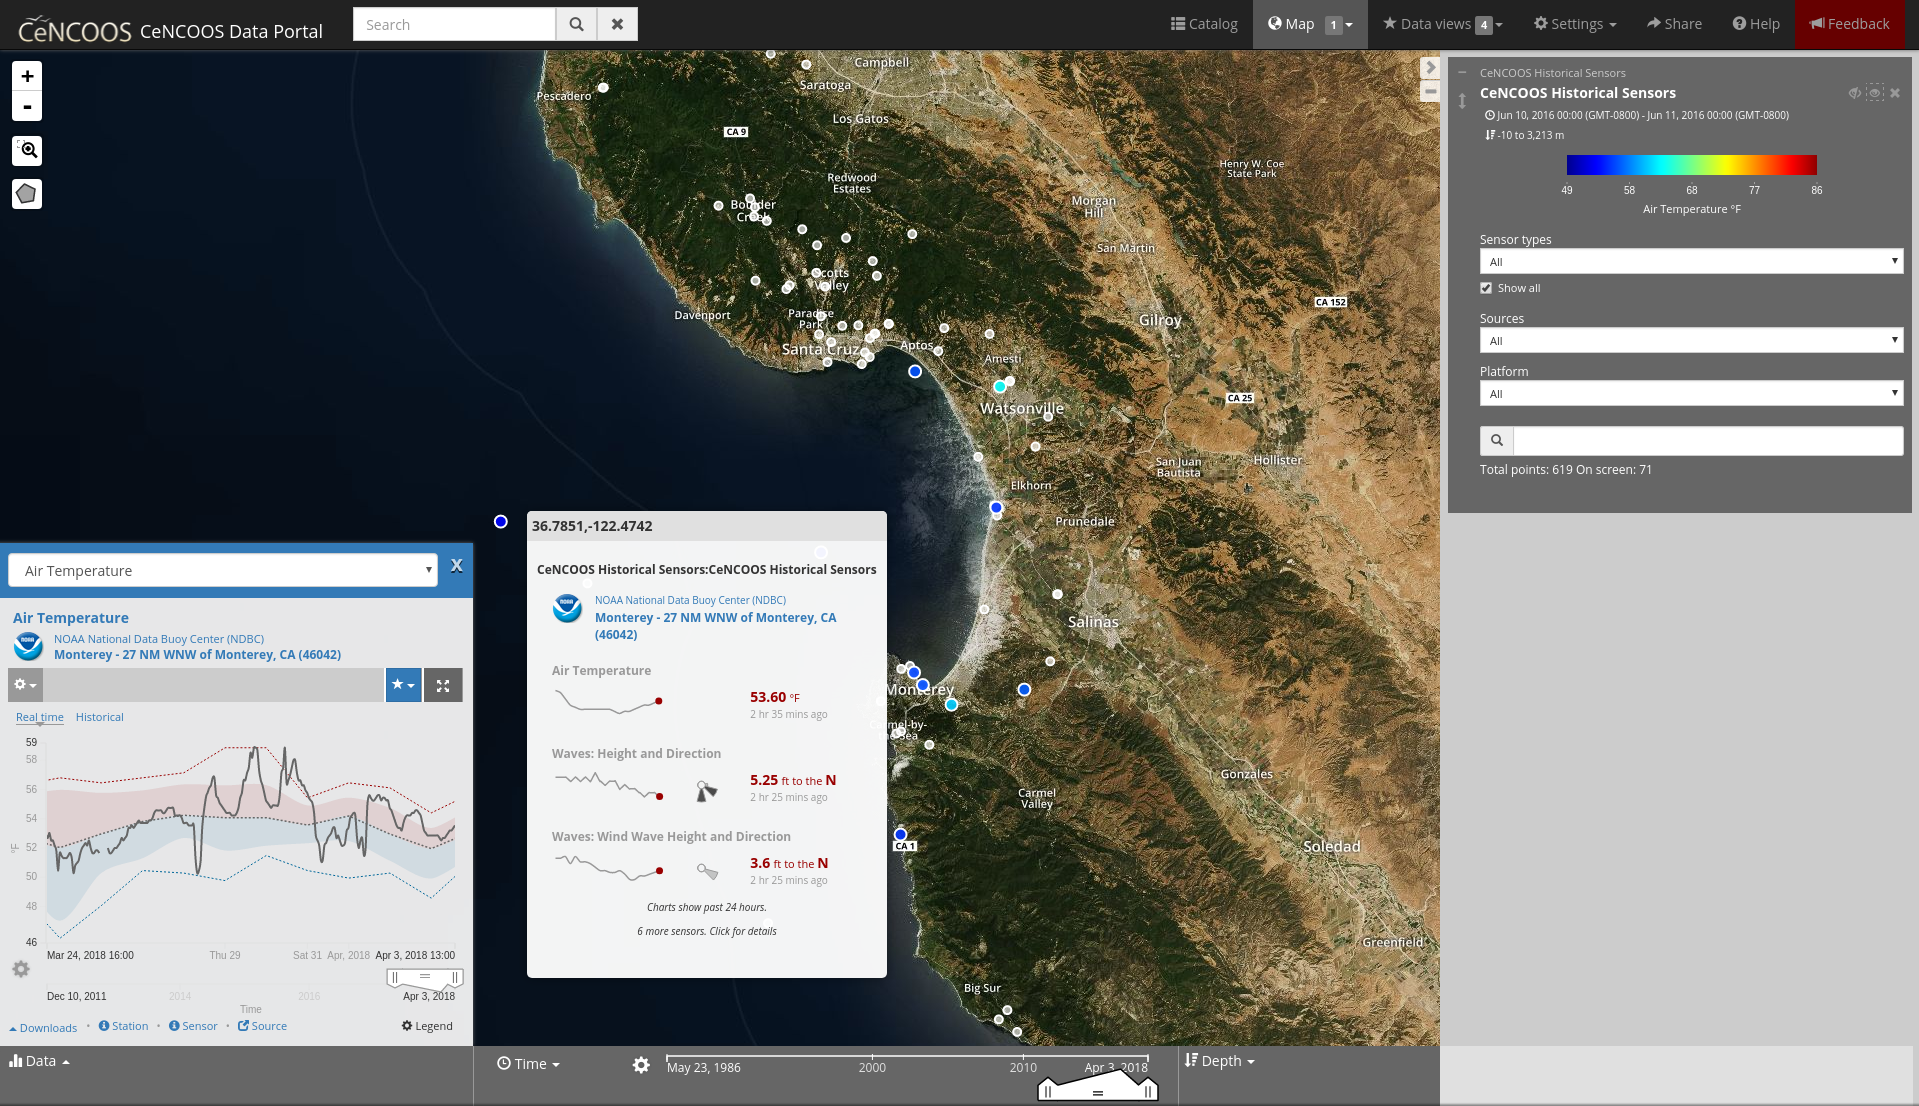Click the magnifier icon beside the layer filter
Viewport: 1919px width, 1106px height.
pos(1497,441)
